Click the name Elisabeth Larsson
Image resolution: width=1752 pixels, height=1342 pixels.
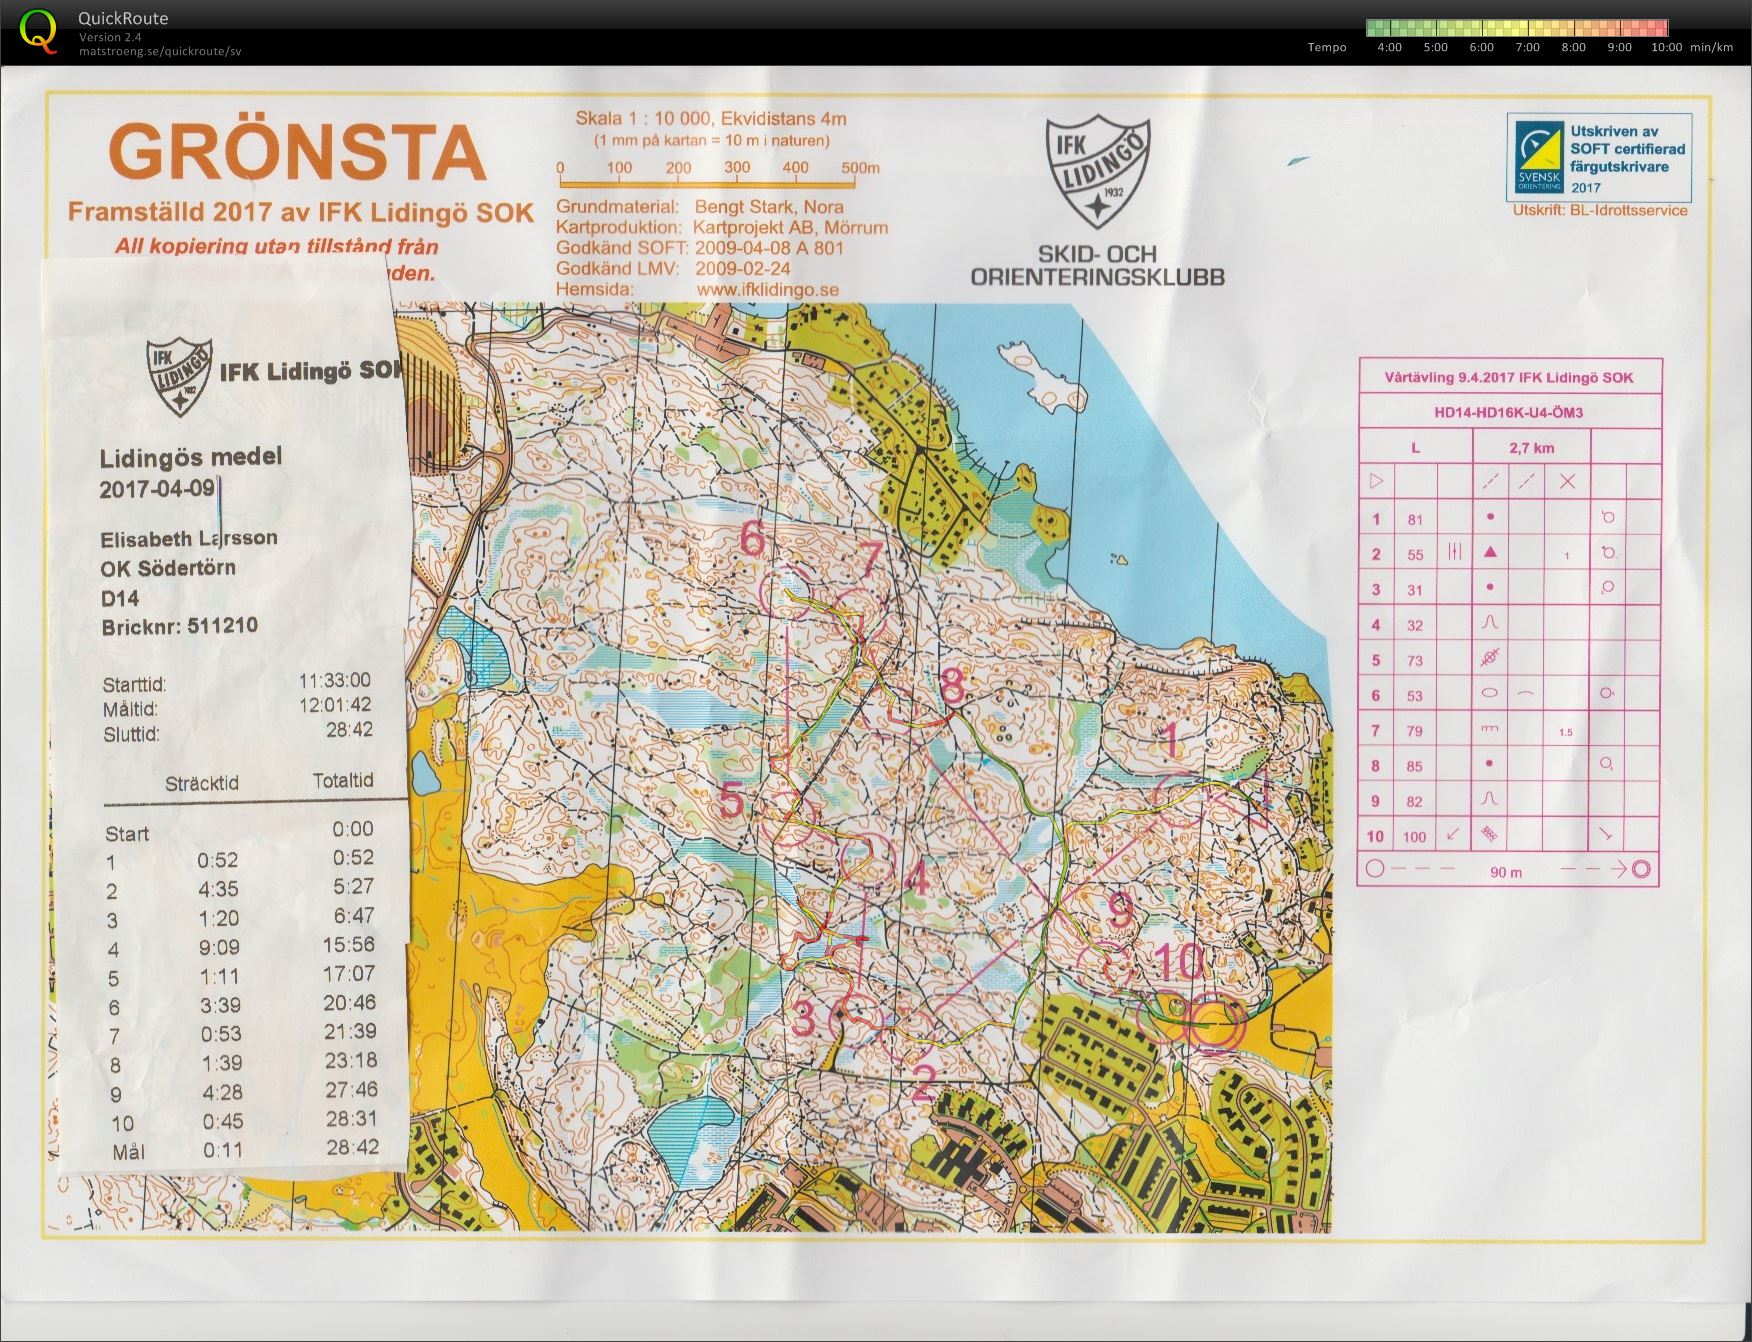(x=189, y=539)
